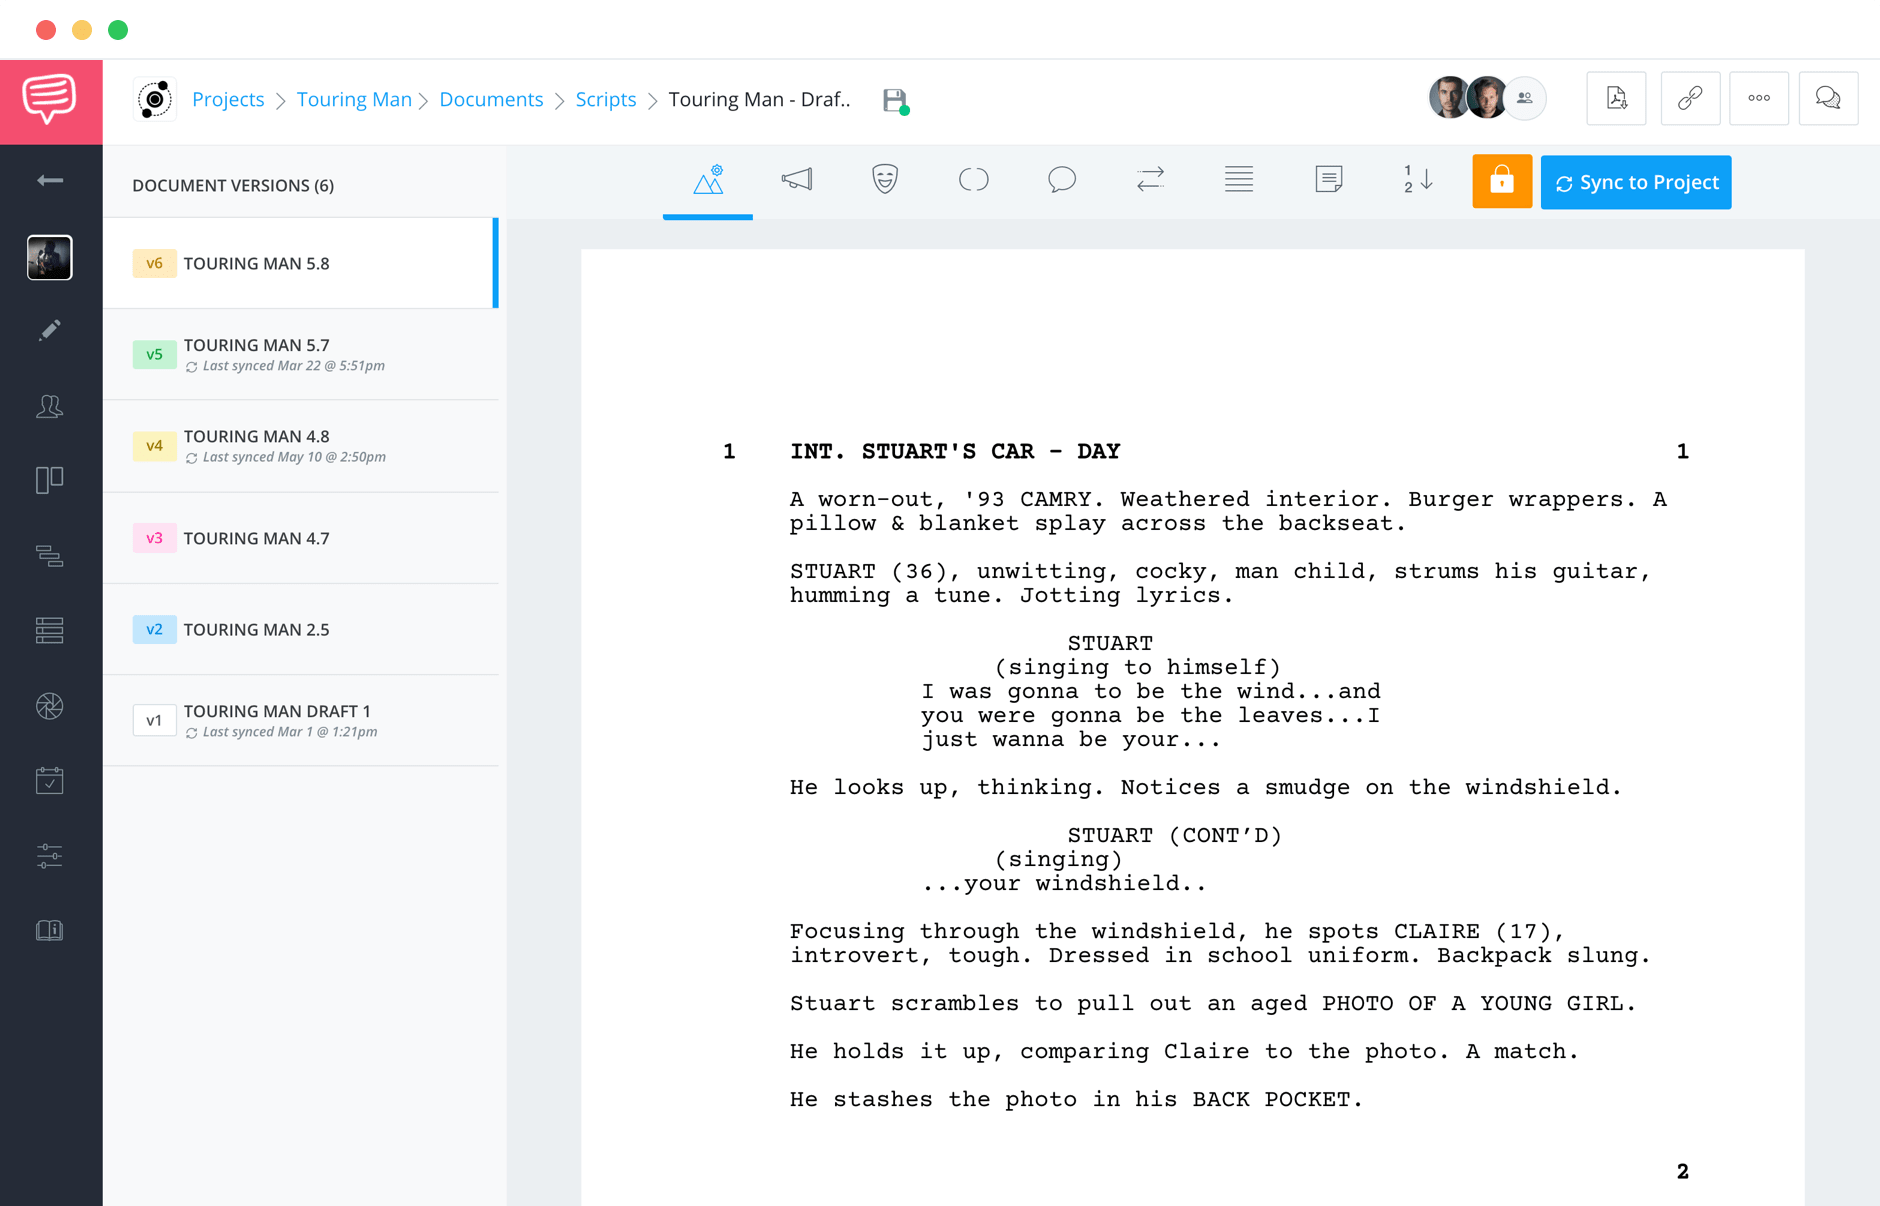Click the 'Last synced Mar 1 @ 1:21pm' text
The width and height of the screenshot is (1880, 1206).
[290, 732]
